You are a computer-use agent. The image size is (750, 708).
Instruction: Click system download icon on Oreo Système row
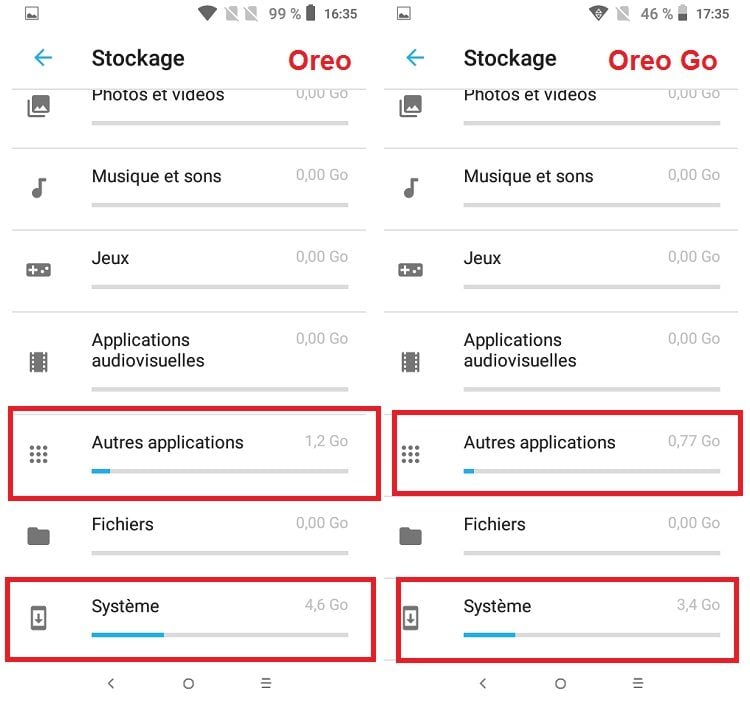tap(39, 618)
